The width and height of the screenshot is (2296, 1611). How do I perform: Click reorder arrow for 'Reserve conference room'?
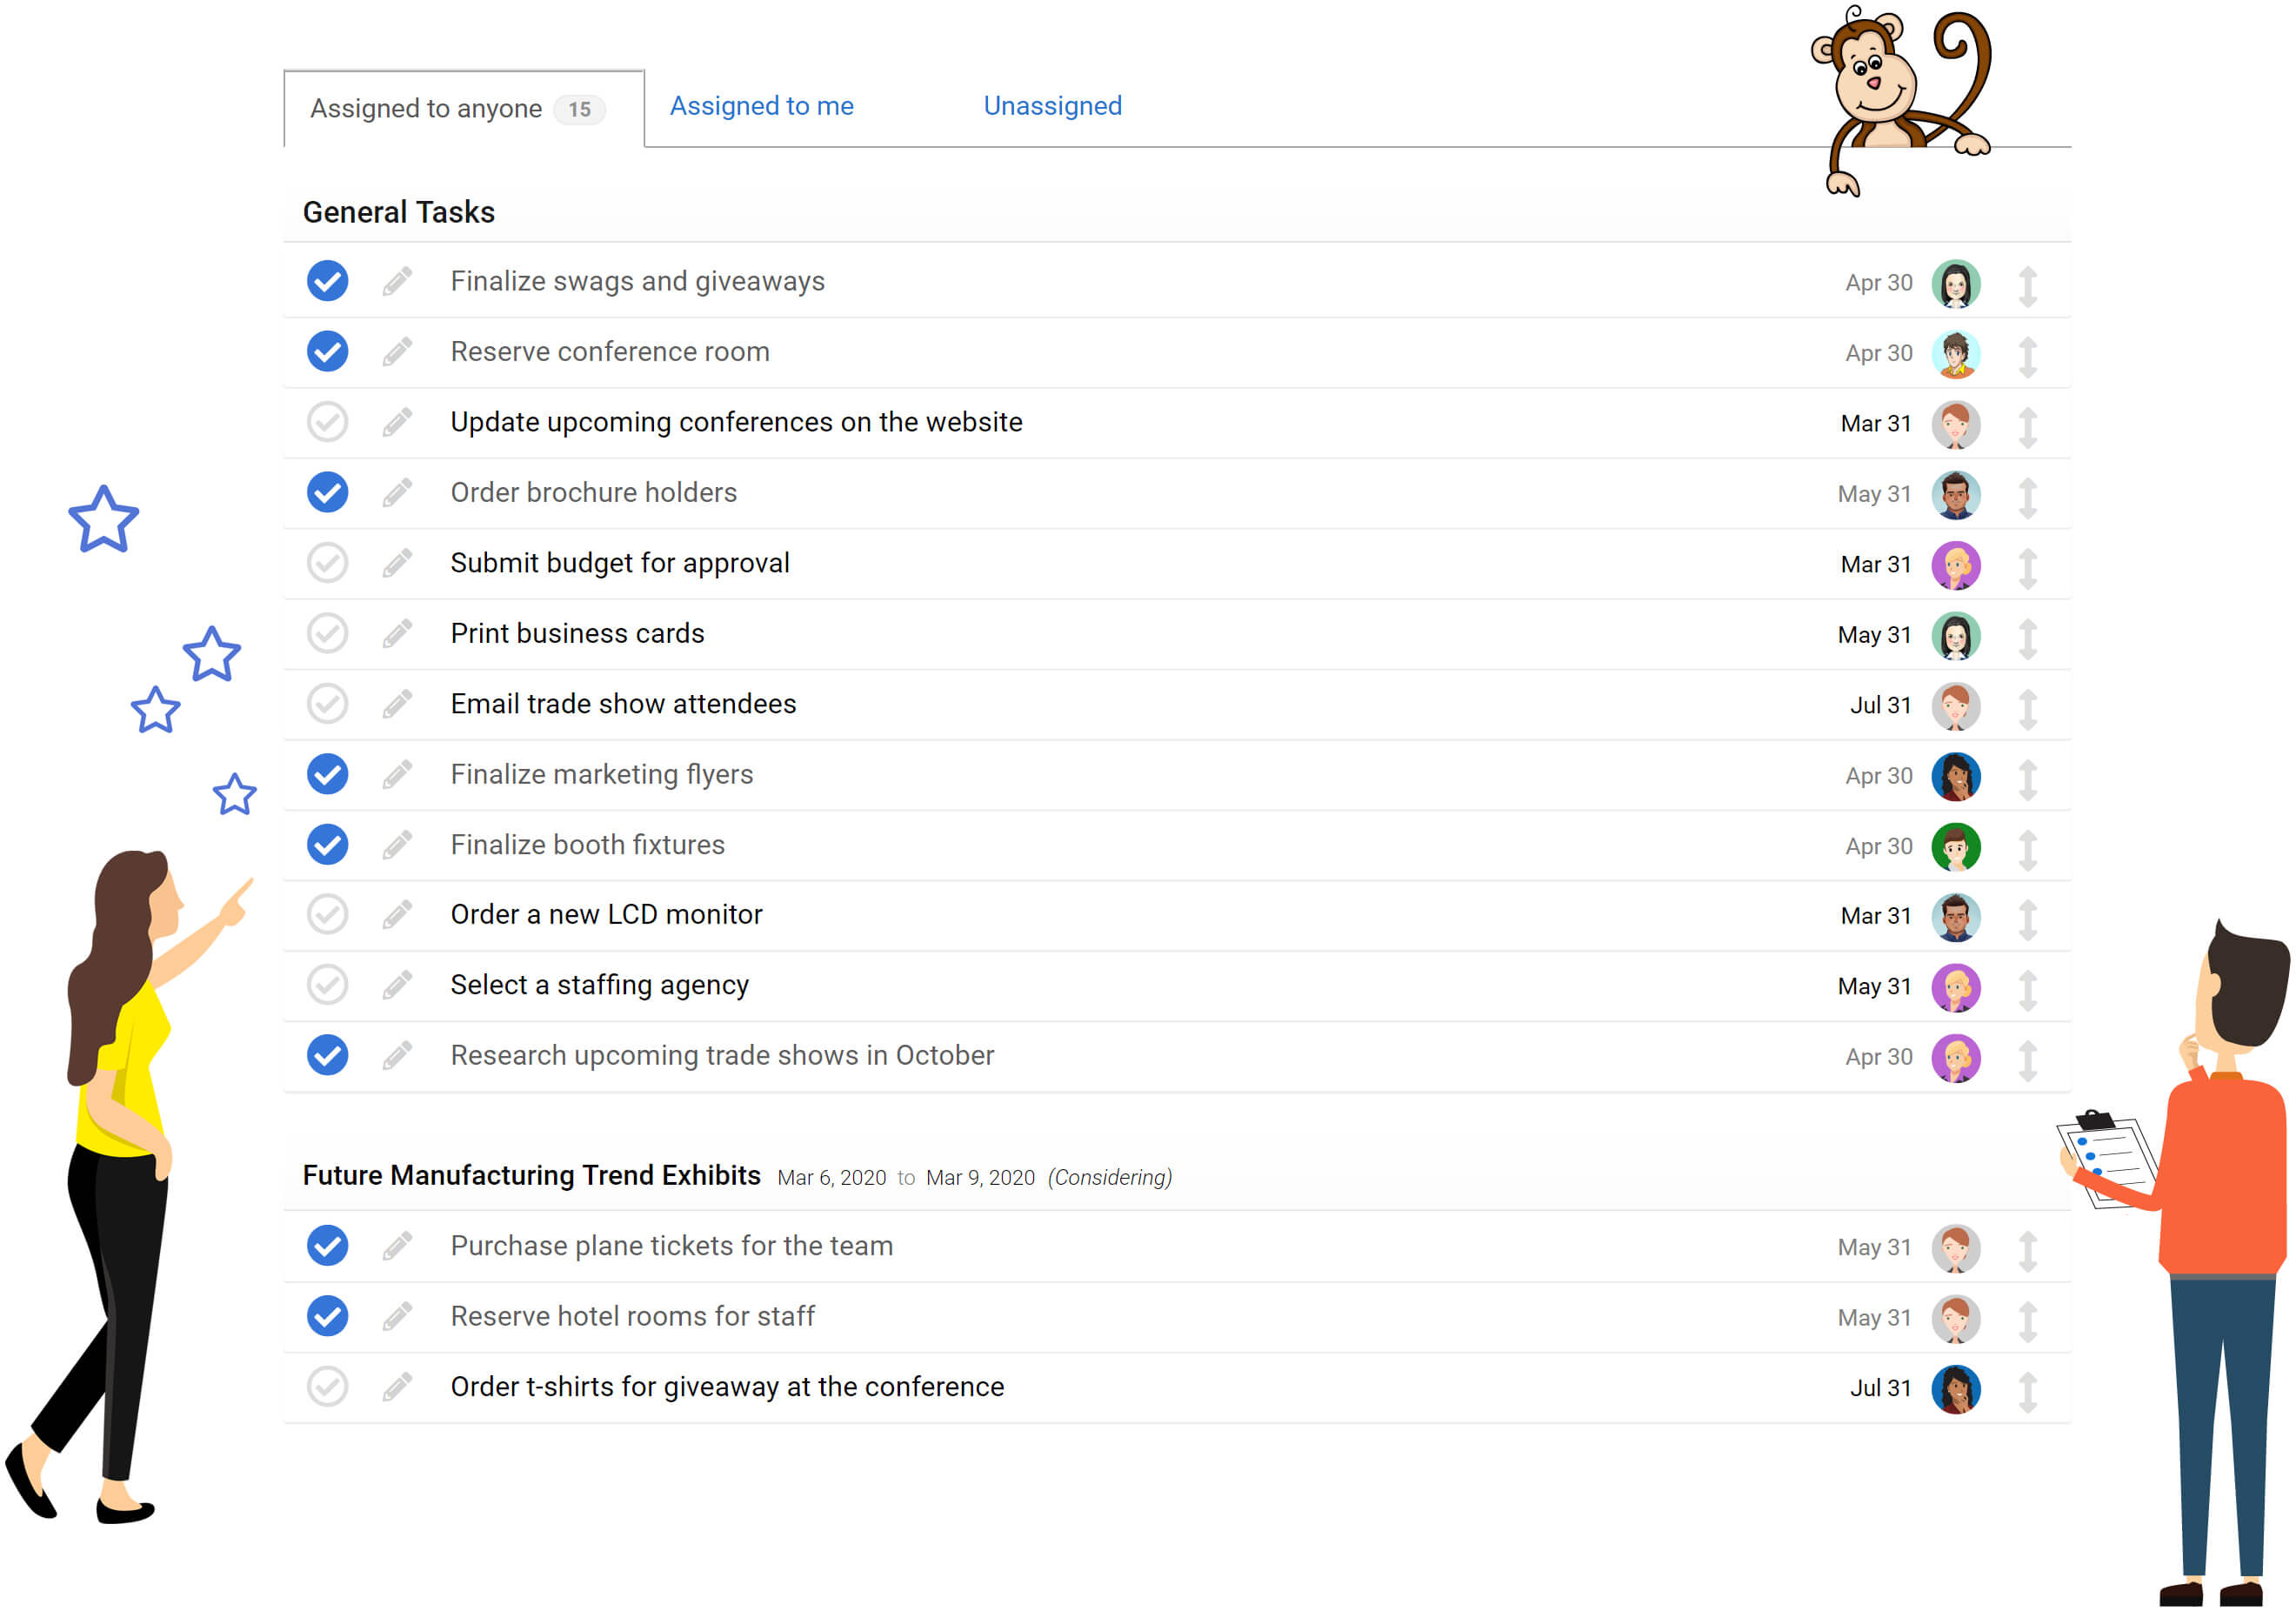tap(2027, 356)
